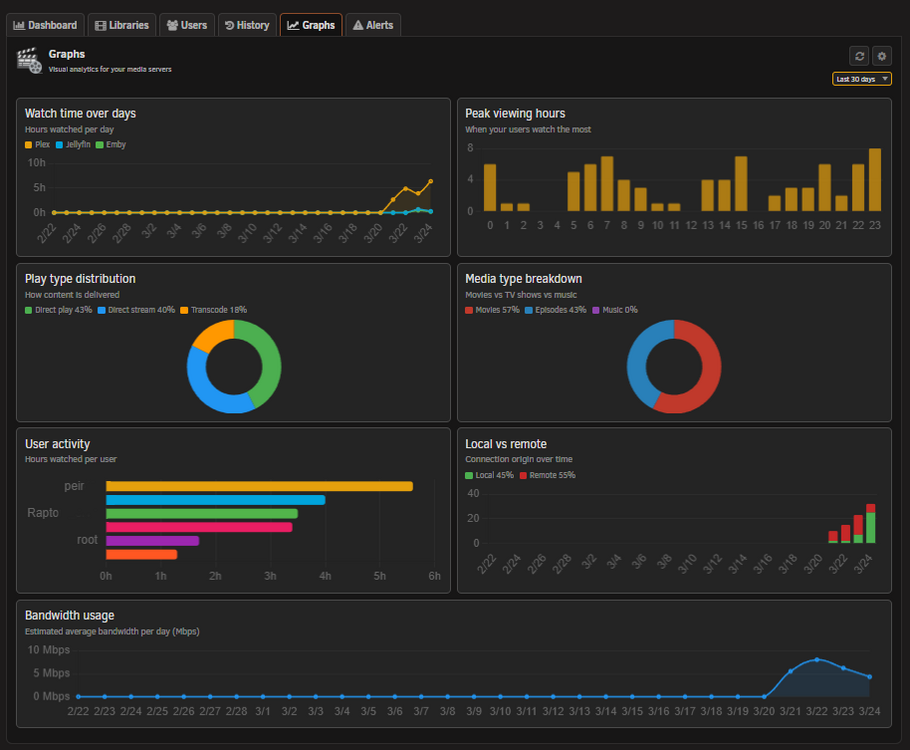Click the History tab clock icon
The width and height of the screenshot is (910, 750).
[229, 25]
